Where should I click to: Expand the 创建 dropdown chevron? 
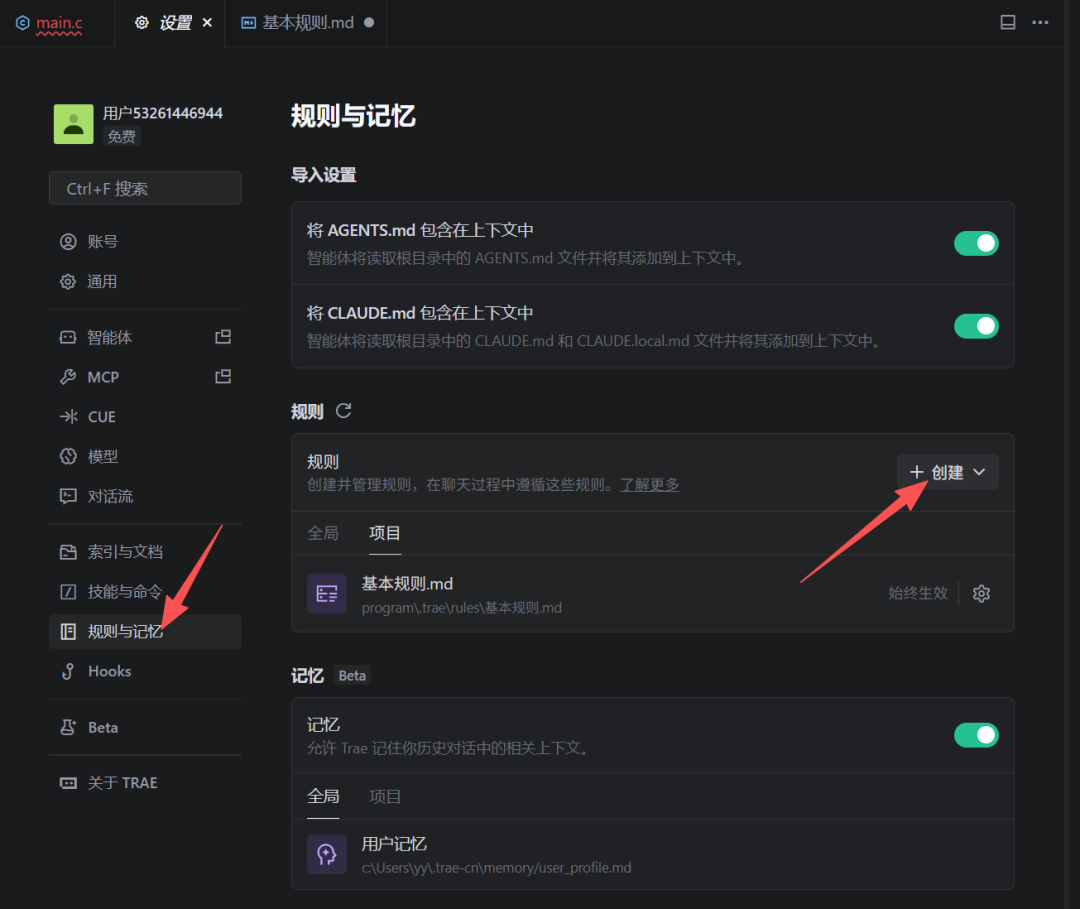coord(979,472)
